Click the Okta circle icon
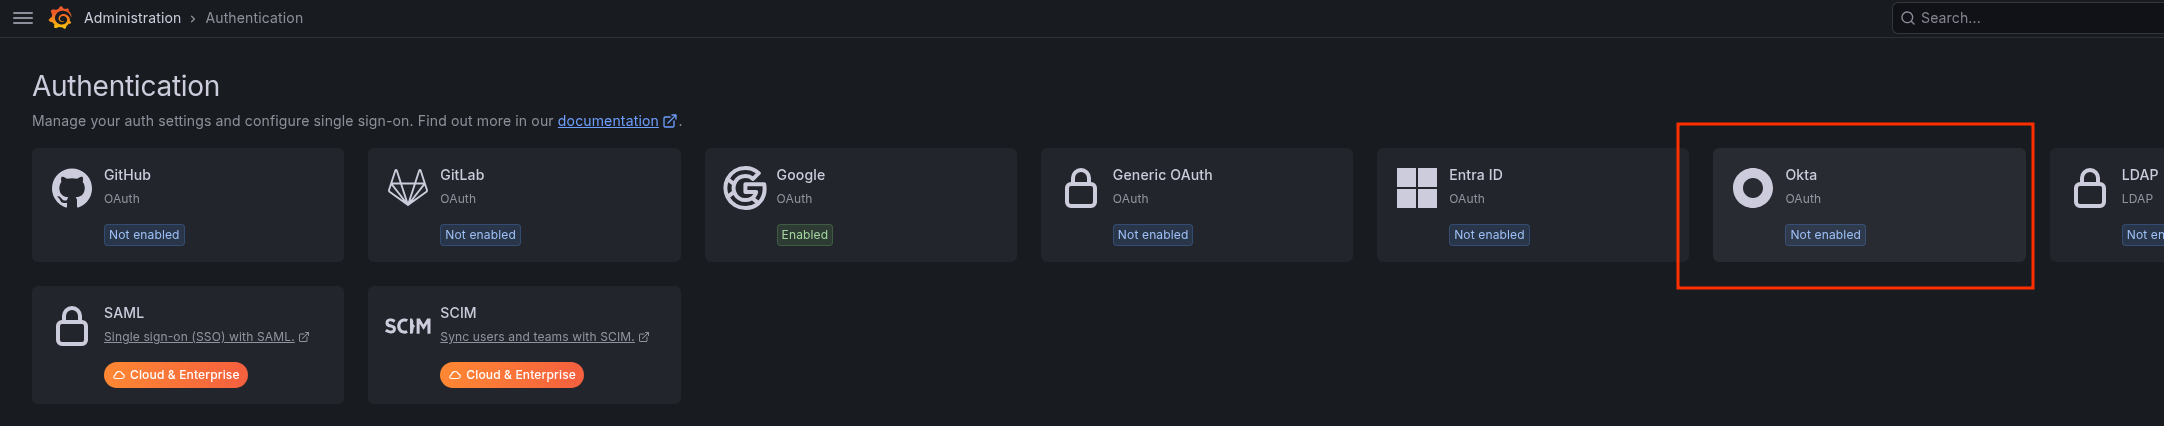2164x426 pixels. 1753,188
